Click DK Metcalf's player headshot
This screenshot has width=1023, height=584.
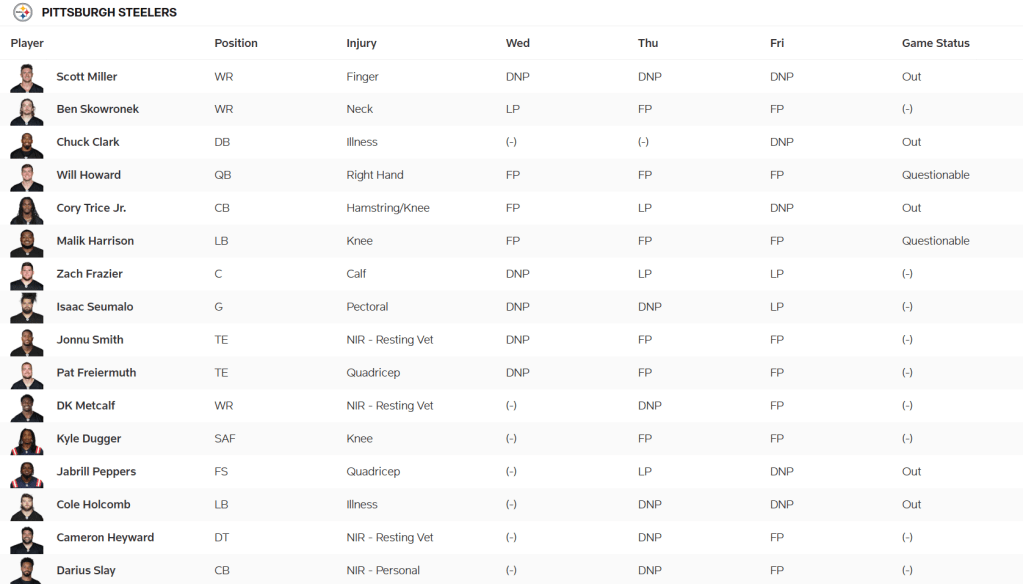point(27,408)
